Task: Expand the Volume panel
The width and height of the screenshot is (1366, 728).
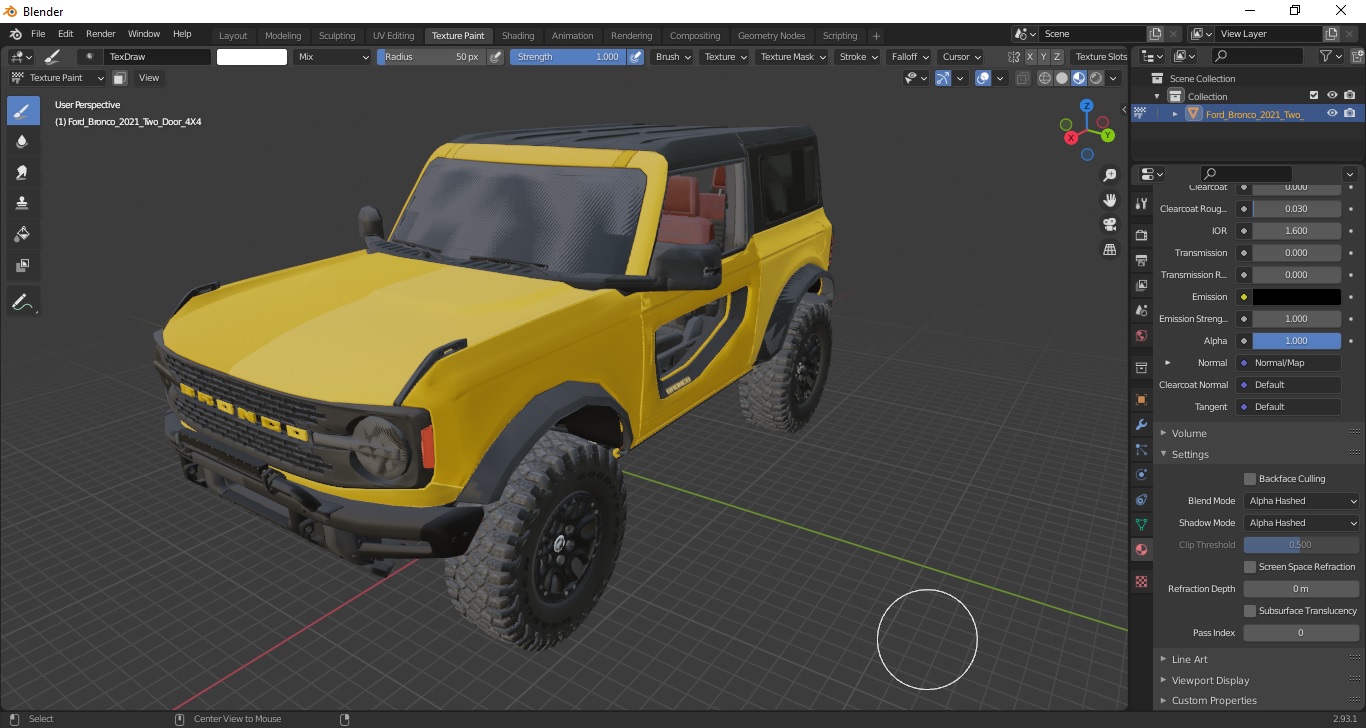Action: point(1189,433)
